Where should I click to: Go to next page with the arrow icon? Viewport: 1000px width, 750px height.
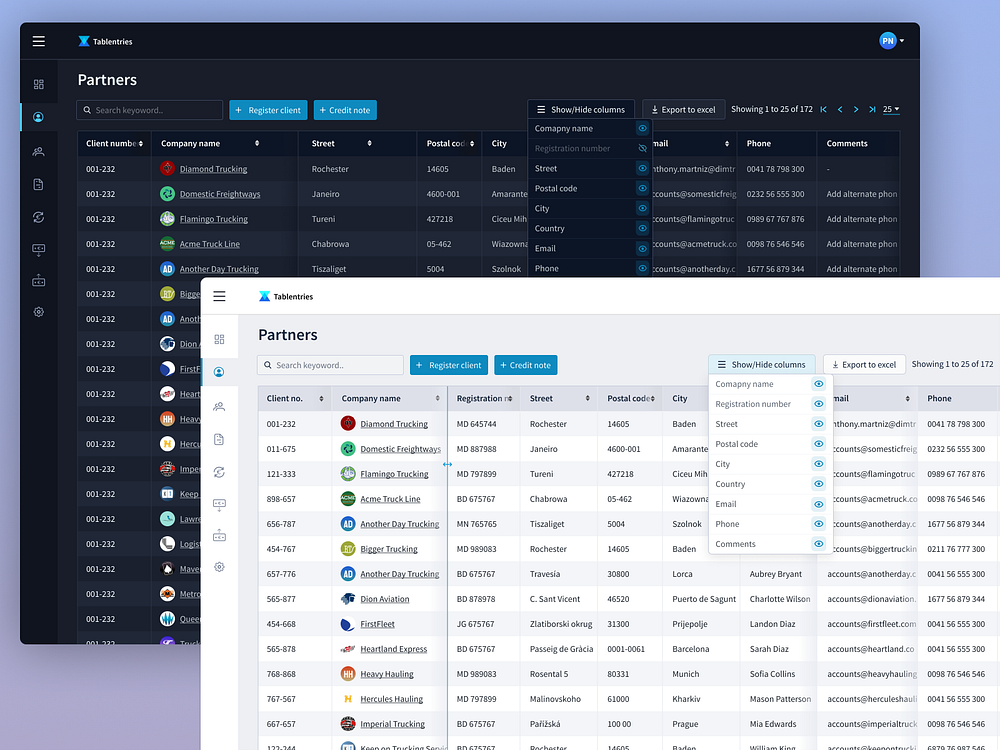(855, 110)
